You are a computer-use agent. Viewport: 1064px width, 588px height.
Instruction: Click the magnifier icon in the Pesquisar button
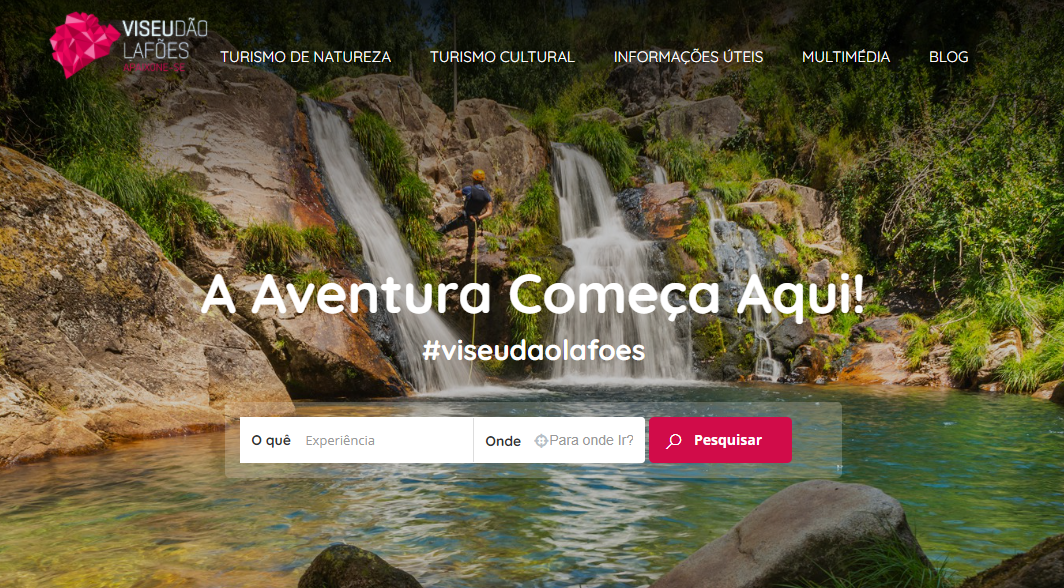pos(673,442)
